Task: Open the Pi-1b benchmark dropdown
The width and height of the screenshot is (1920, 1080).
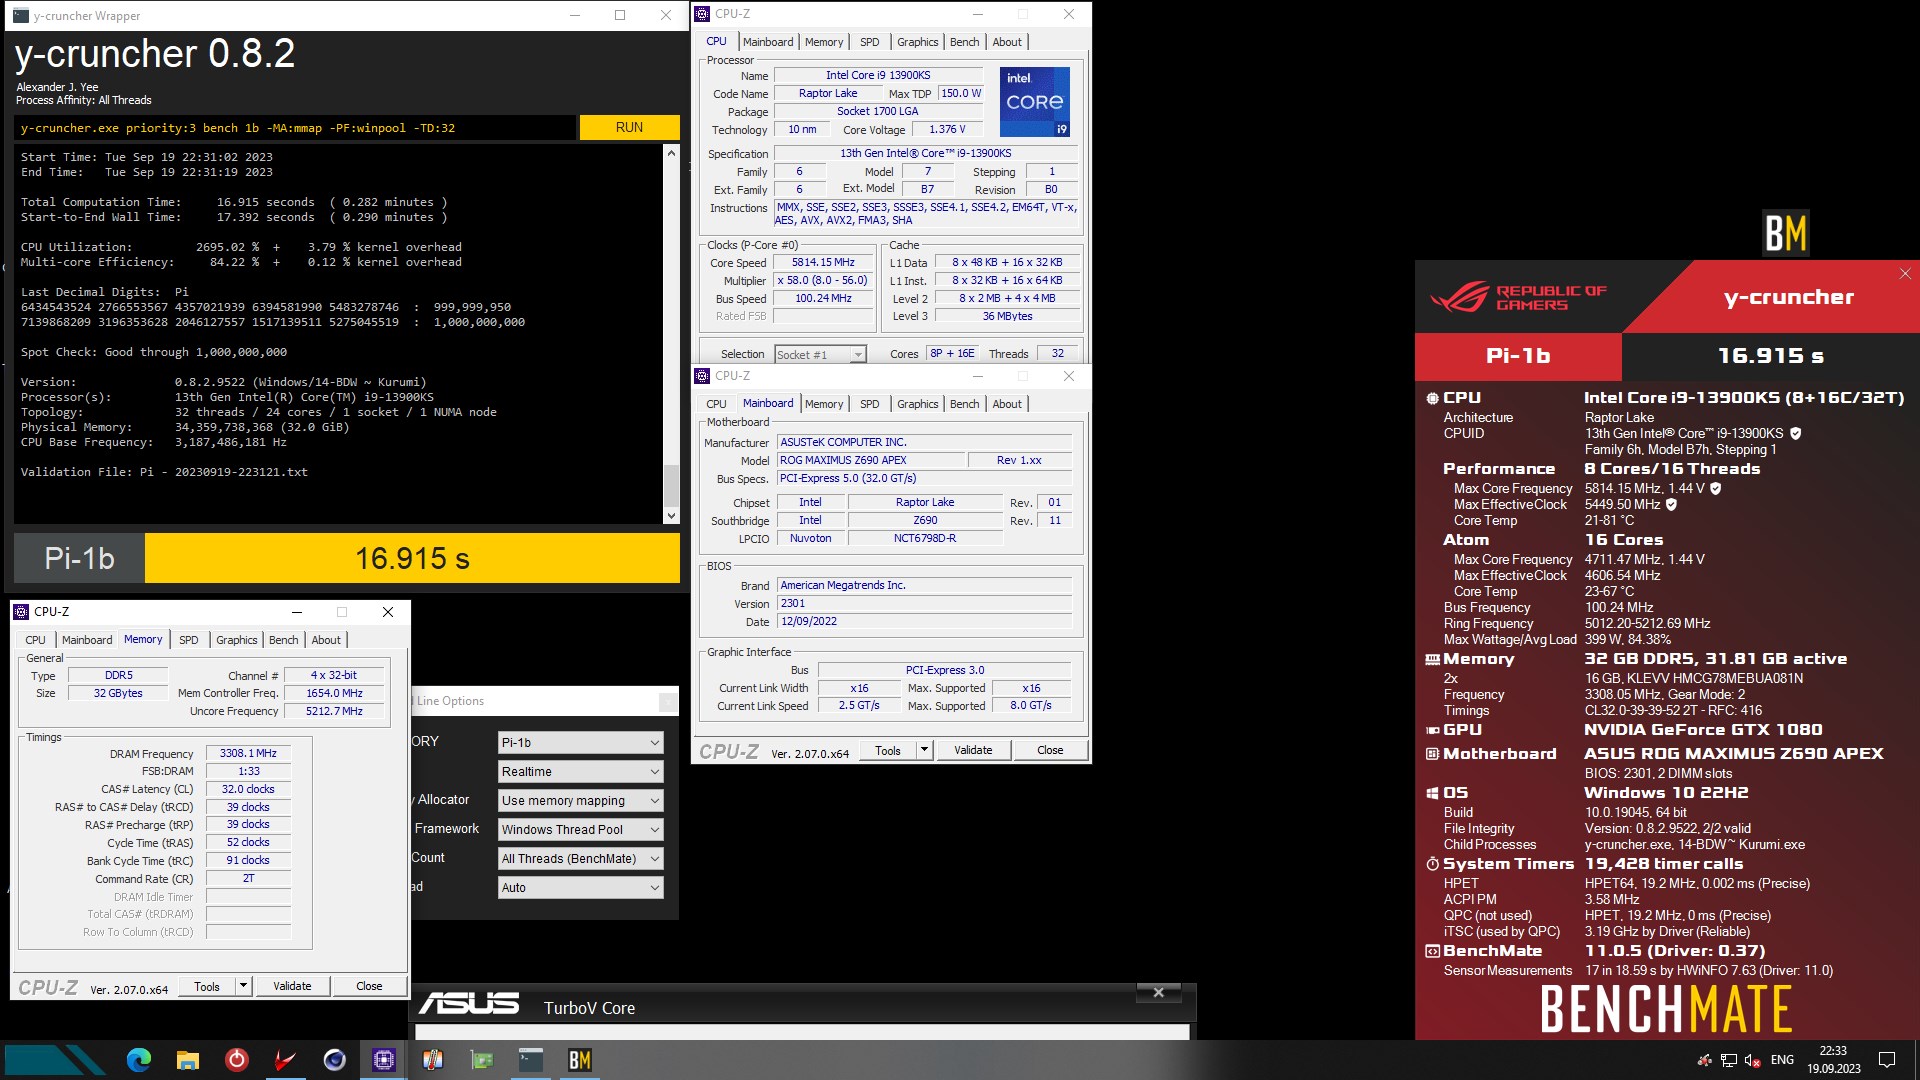Action: pyautogui.click(x=581, y=742)
